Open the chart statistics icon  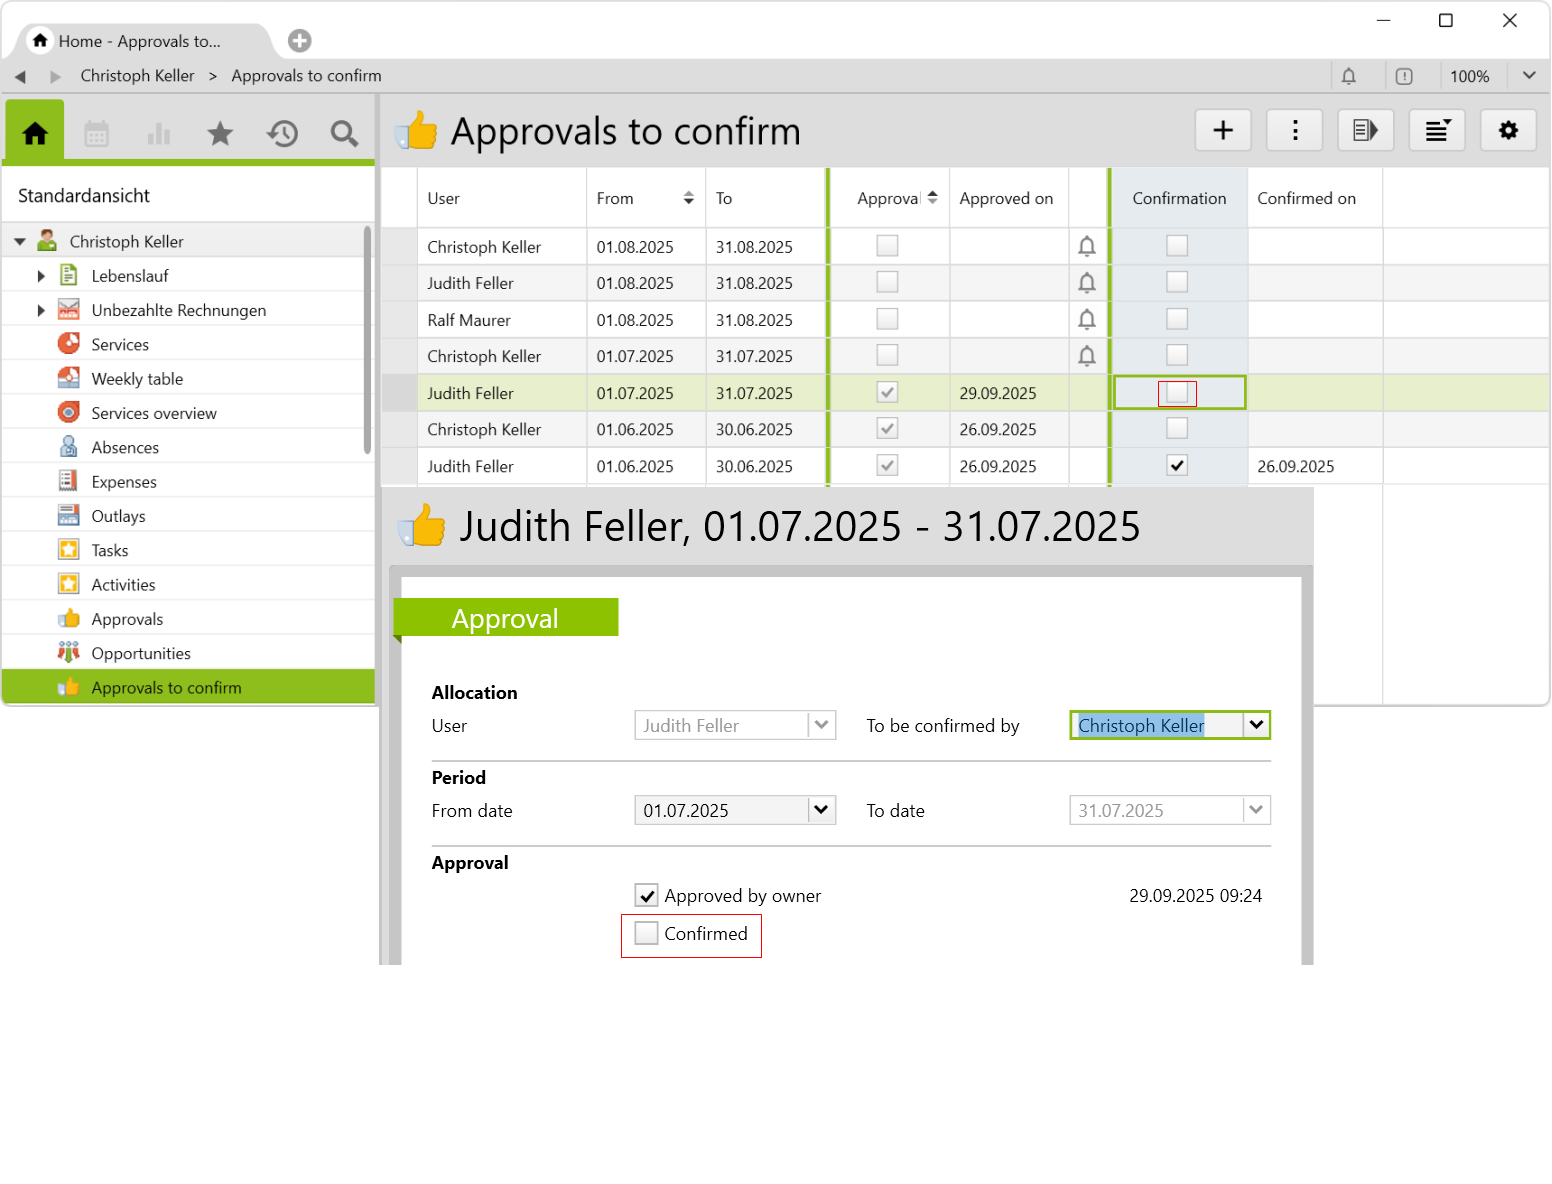(x=159, y=133)
